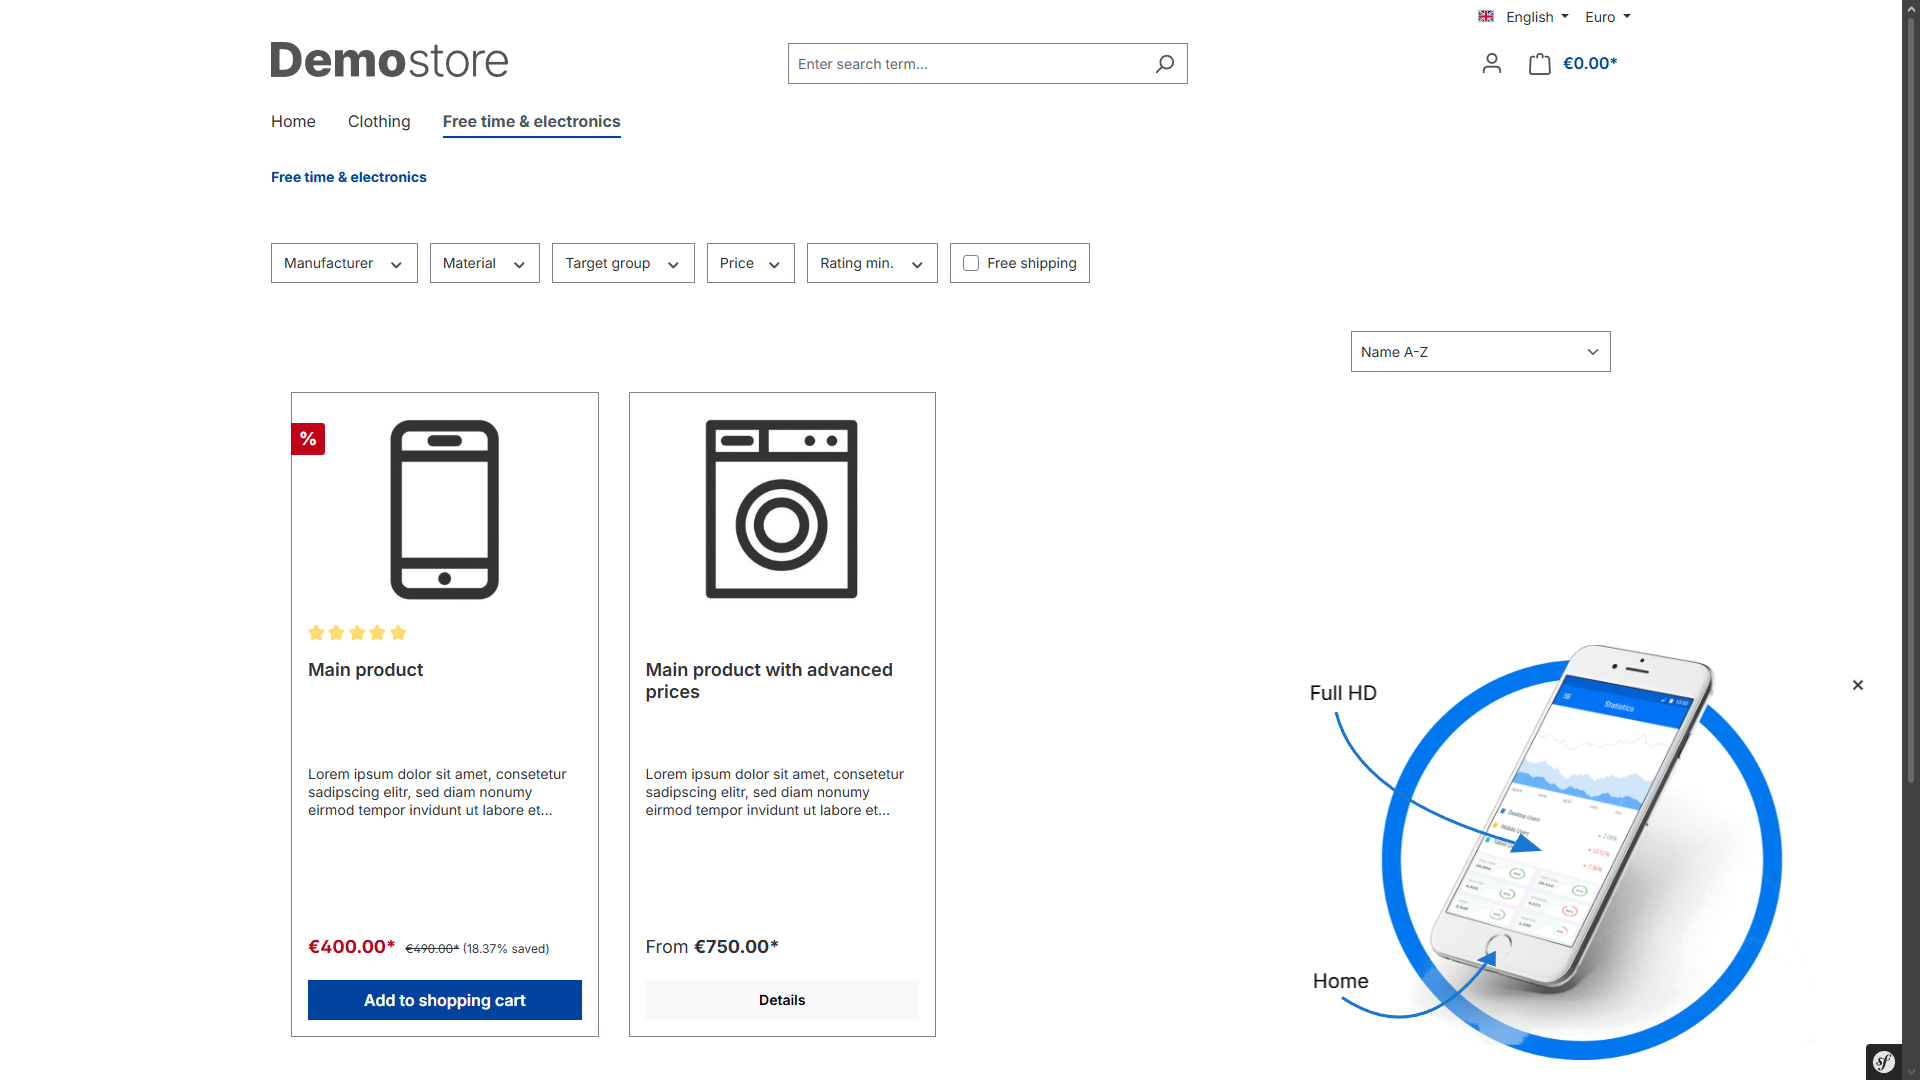This screenshot has height=1080, width=1920.
Task: Click the five-star rating on Main product
Action: coord(357,632)
